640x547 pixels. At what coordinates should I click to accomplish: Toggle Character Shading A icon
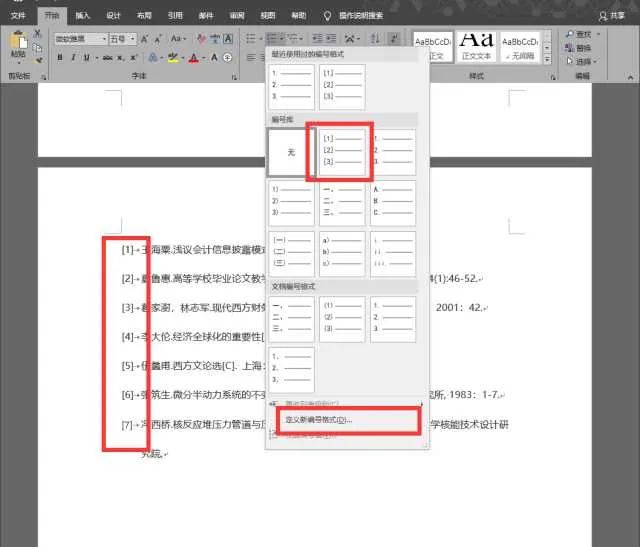214,58
